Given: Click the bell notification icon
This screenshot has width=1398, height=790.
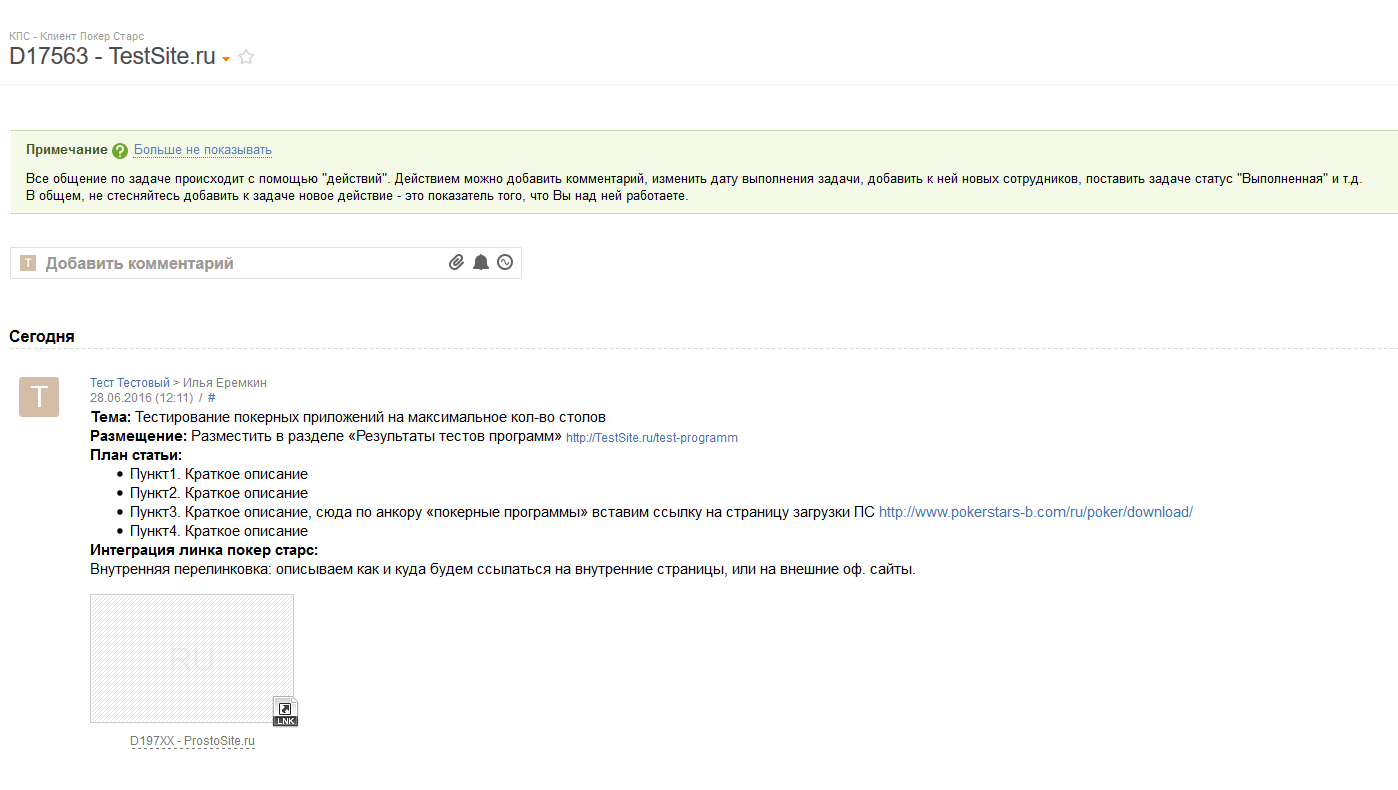Looking at the screenshot, I should click(481, 263).
